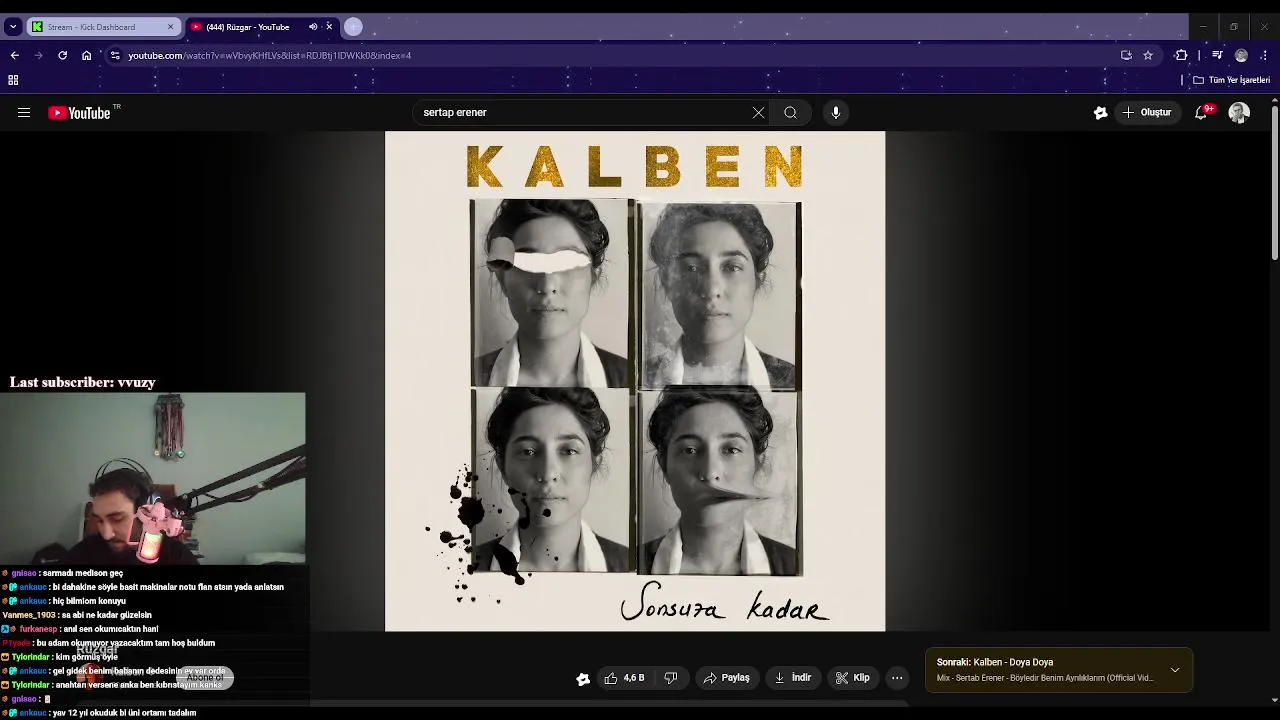Viewport: 1280px width, 720px height.
Task: Go back in browser history
Action: (14, 56)
